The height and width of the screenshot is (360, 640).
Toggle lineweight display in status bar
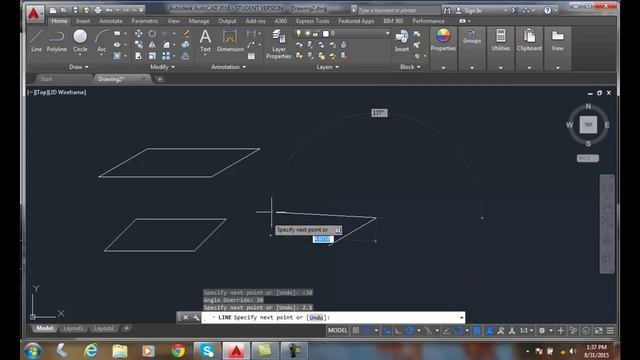click(x=476, y=331)
